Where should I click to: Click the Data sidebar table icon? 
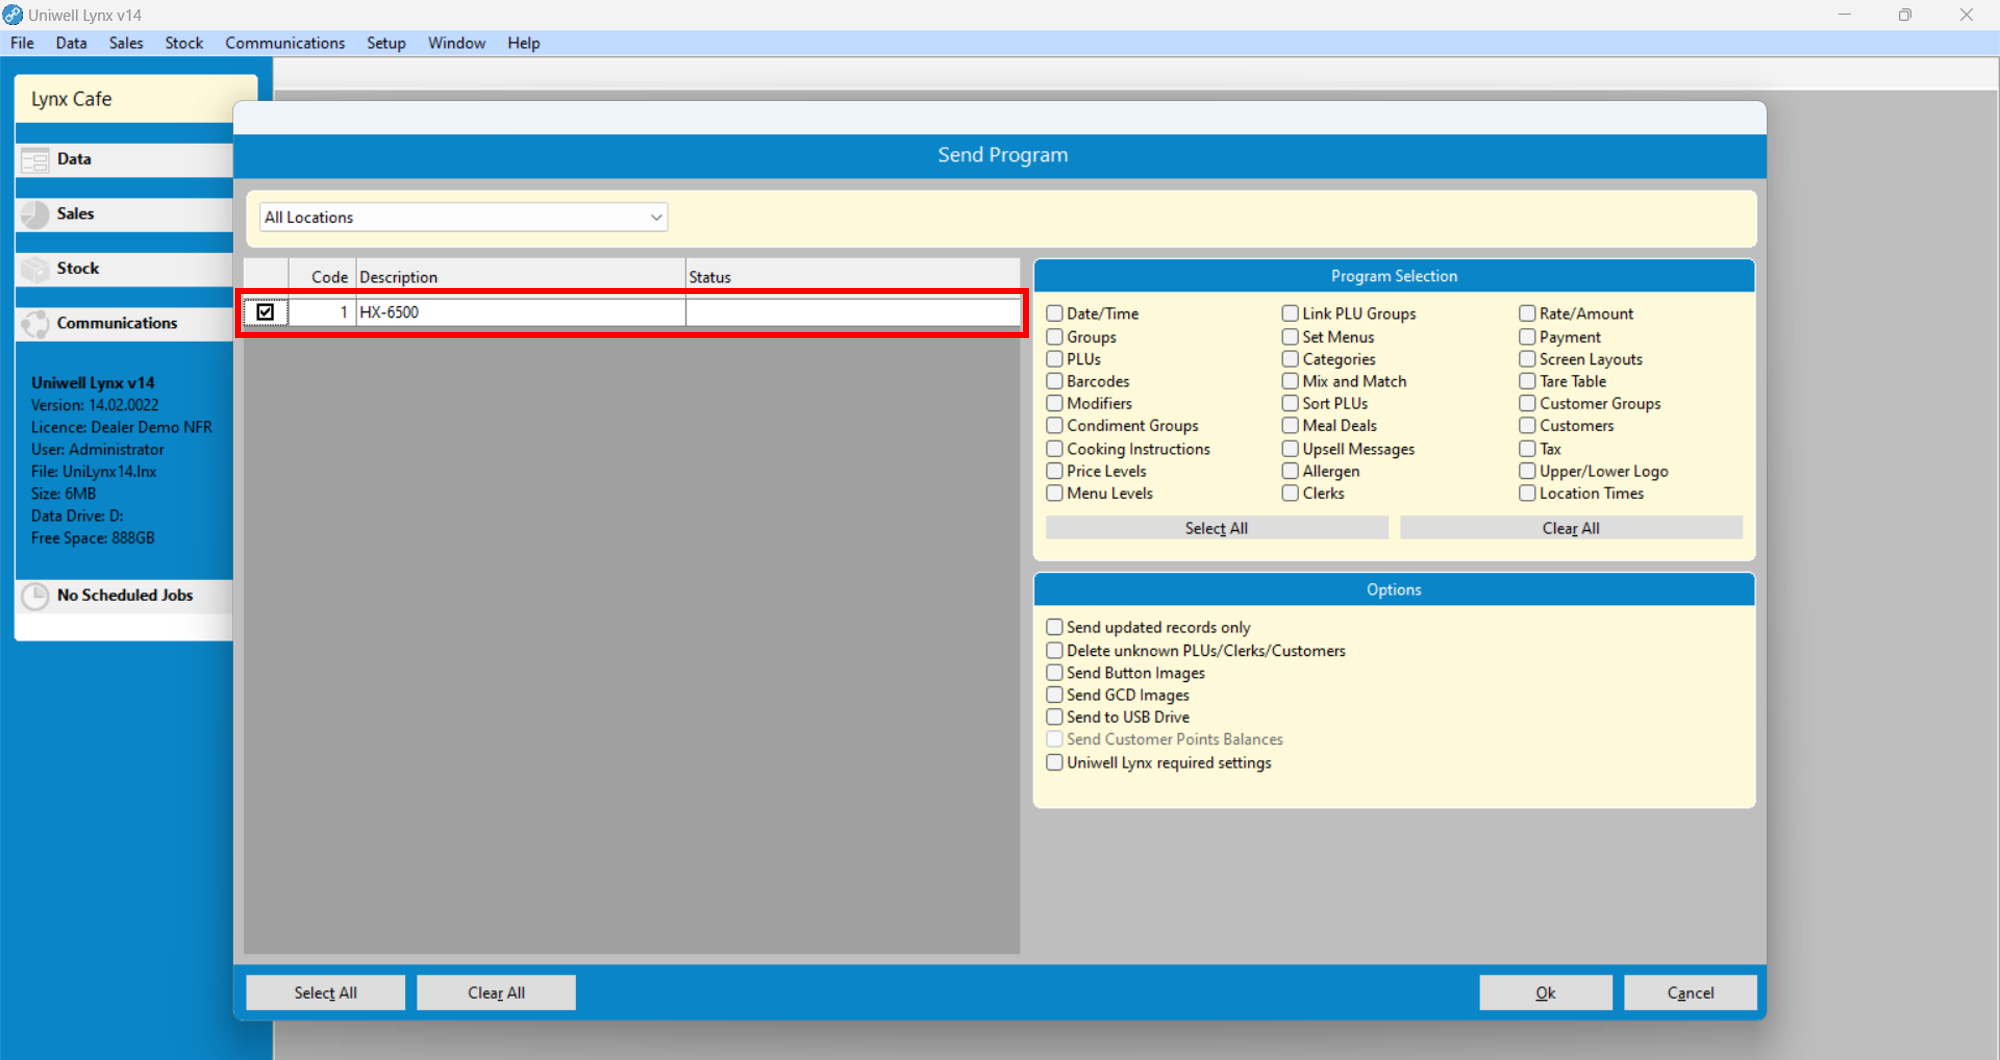[x=35, y=160]
